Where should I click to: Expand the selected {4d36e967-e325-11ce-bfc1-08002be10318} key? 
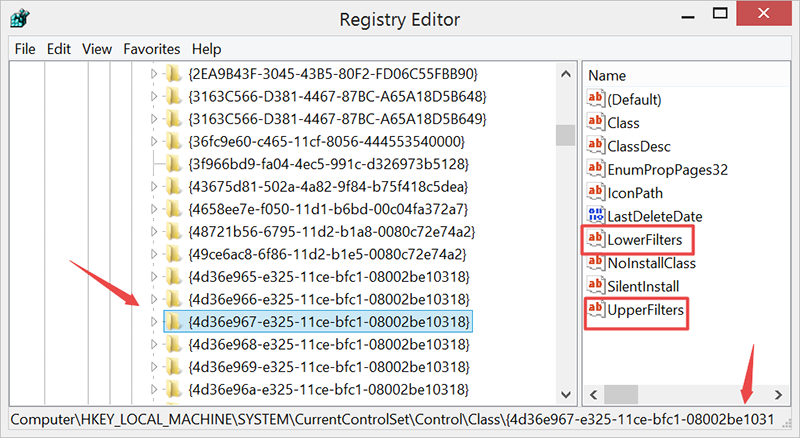coord(154,322)
